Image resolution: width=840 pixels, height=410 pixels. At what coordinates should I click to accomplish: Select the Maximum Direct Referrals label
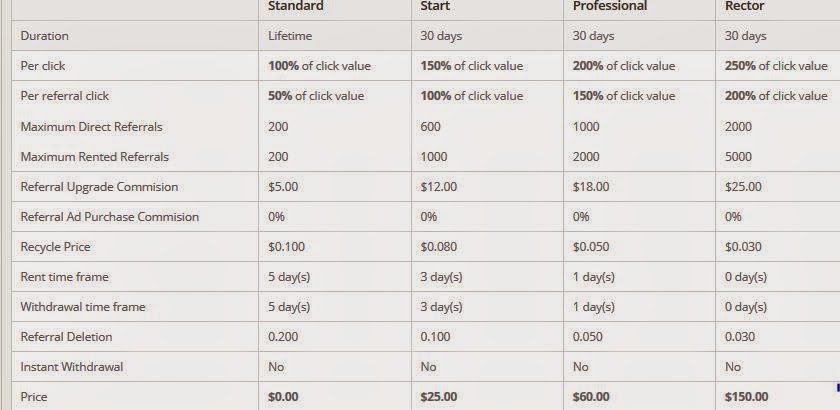coord(91,127)
